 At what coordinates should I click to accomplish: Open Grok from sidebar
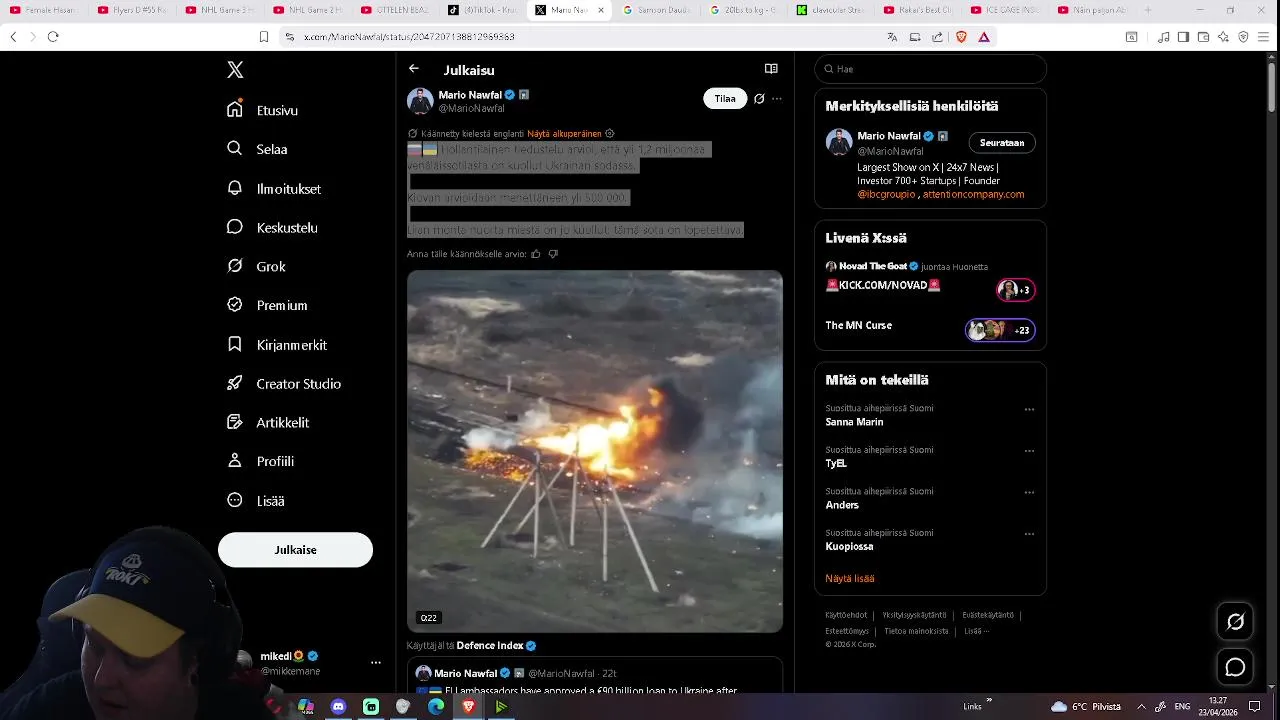click(256, 266)
